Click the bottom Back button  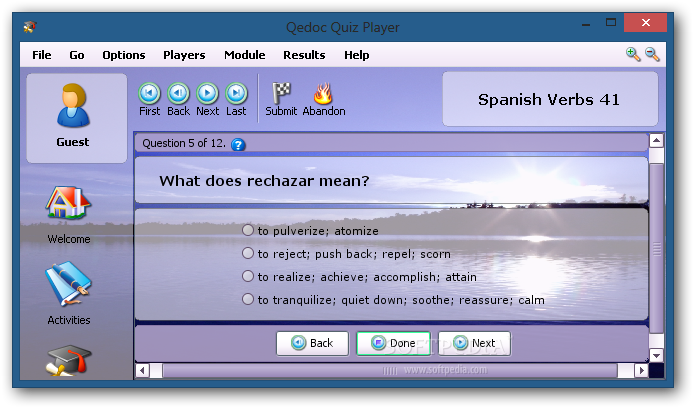(x=312, y=343)
